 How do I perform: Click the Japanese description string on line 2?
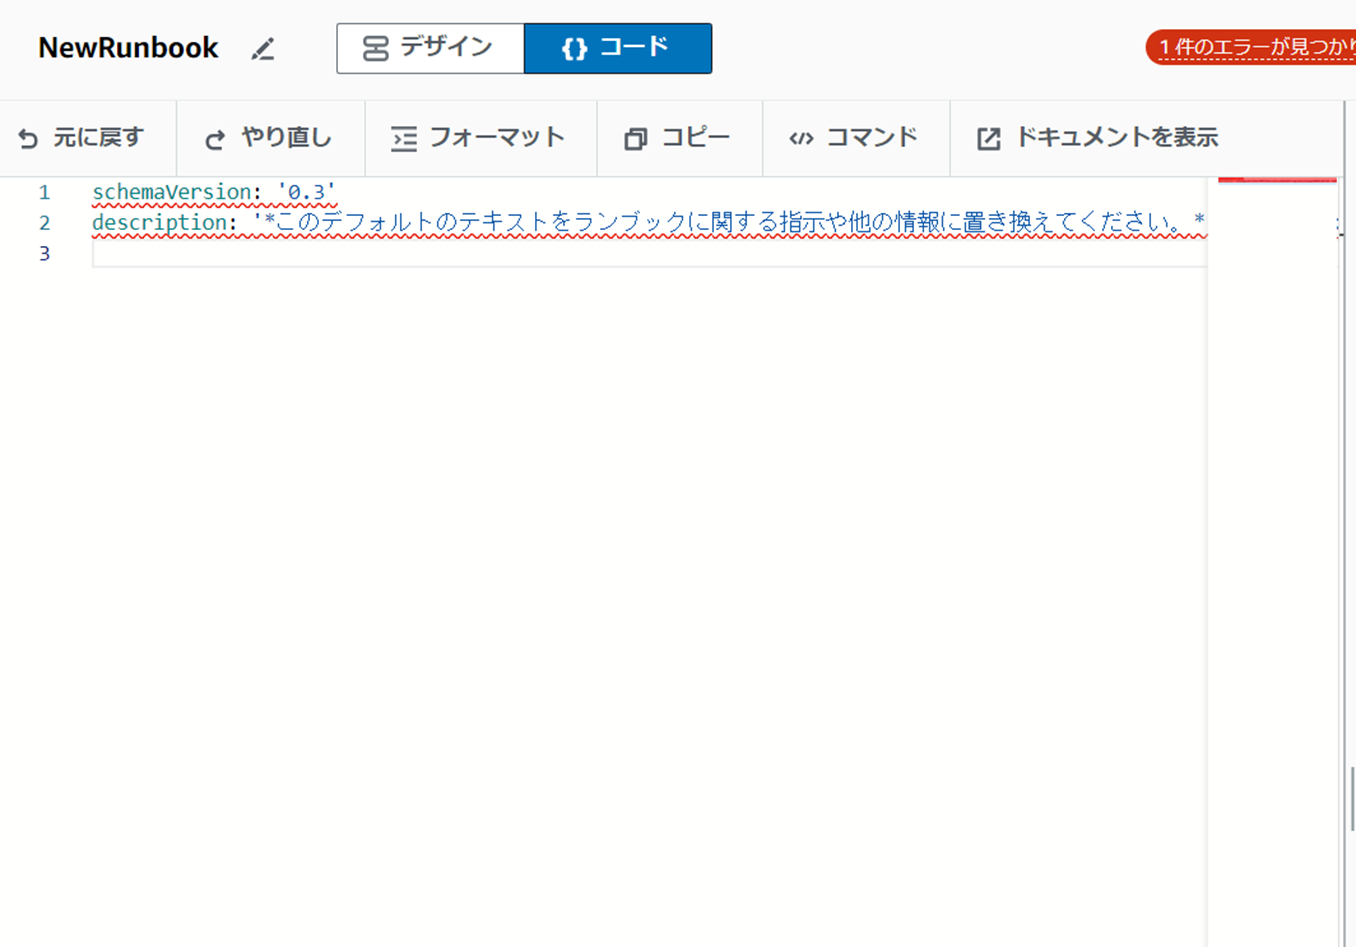tap(729, 223)
